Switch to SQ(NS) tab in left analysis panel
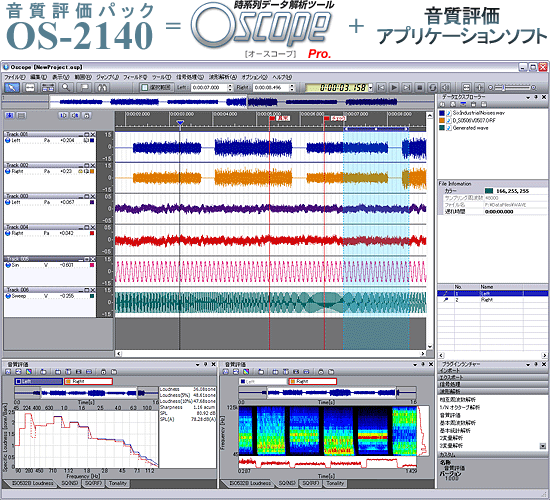 pos(69,483)
